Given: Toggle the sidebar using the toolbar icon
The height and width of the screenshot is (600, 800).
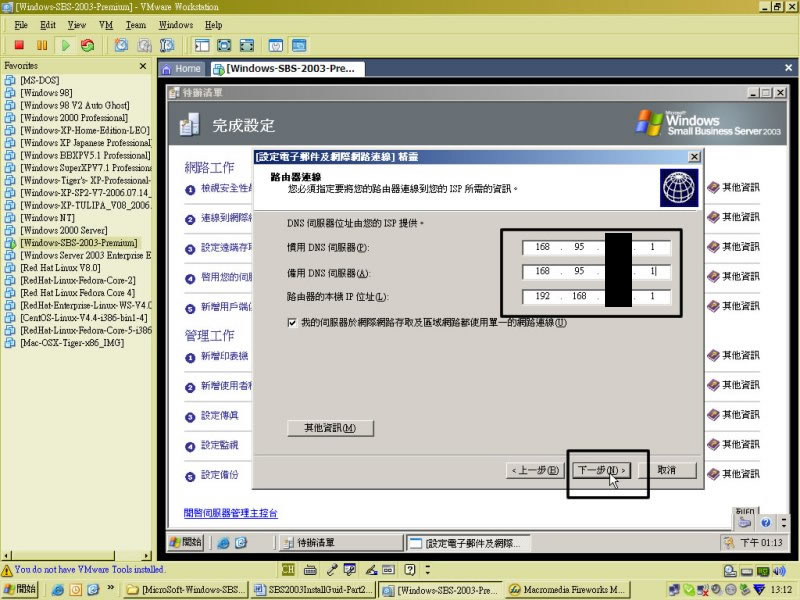Looking at the screenshot, I should tap(202, 45).
